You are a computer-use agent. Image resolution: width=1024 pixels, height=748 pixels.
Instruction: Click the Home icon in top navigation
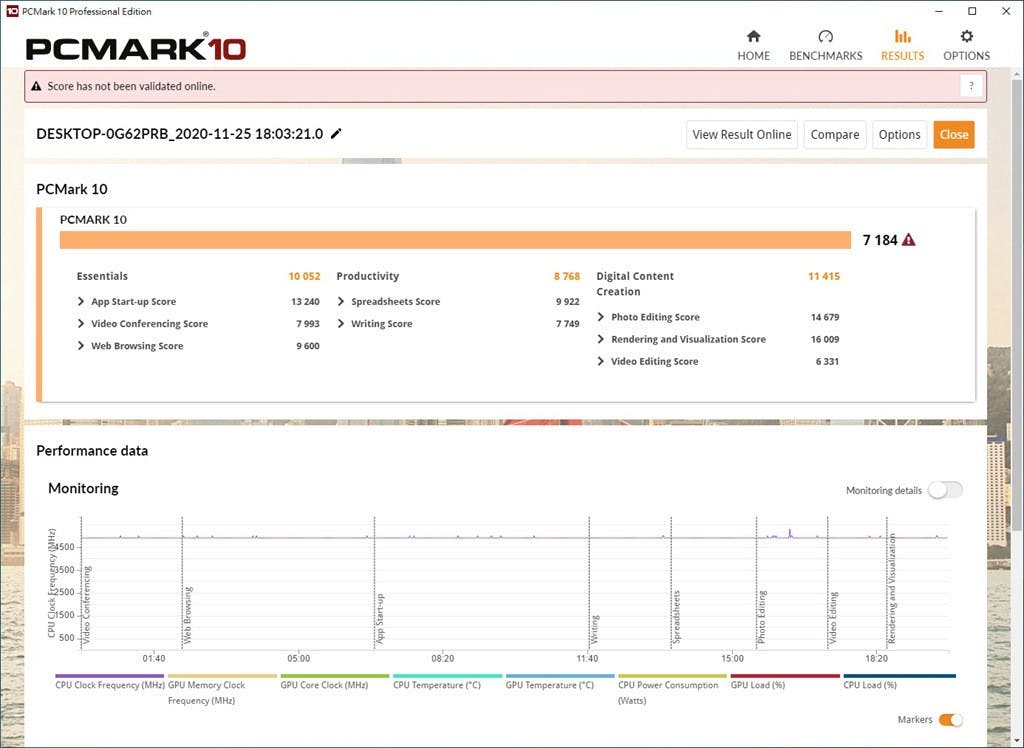pos(753,37)
